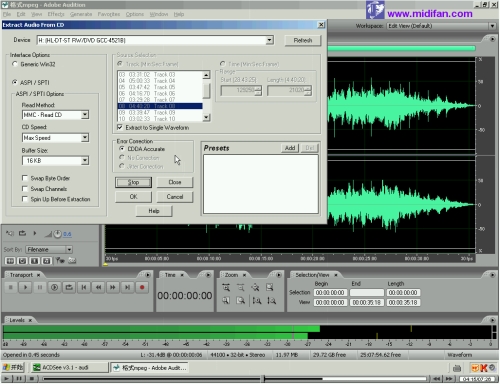Viewport: 500px width, 384px height.
Task: Click Files panel small play arrow
Action: click(35, 233)
